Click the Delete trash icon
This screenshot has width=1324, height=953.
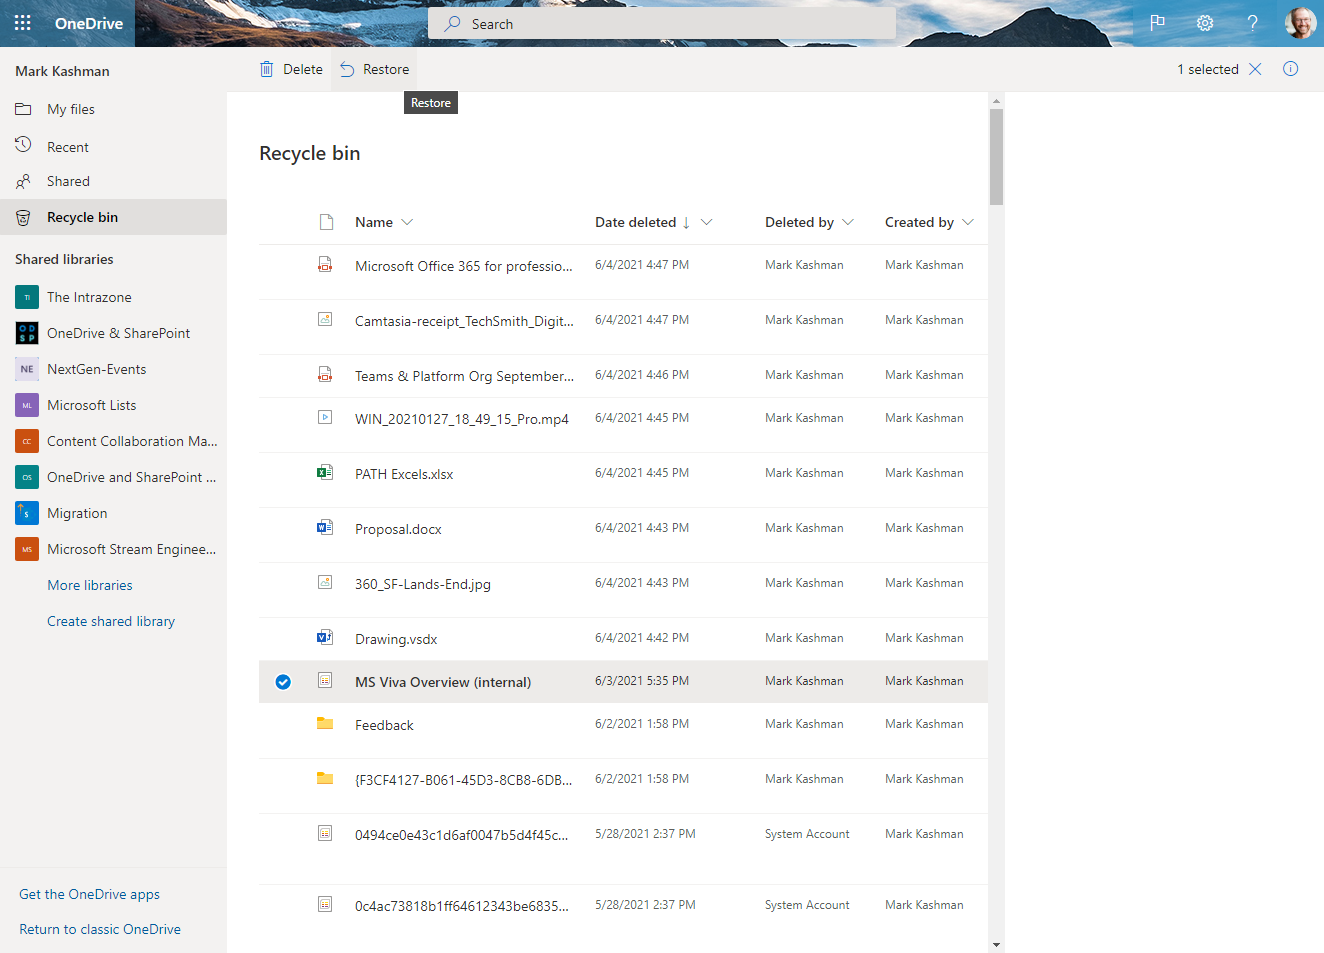tap(266, 69)
